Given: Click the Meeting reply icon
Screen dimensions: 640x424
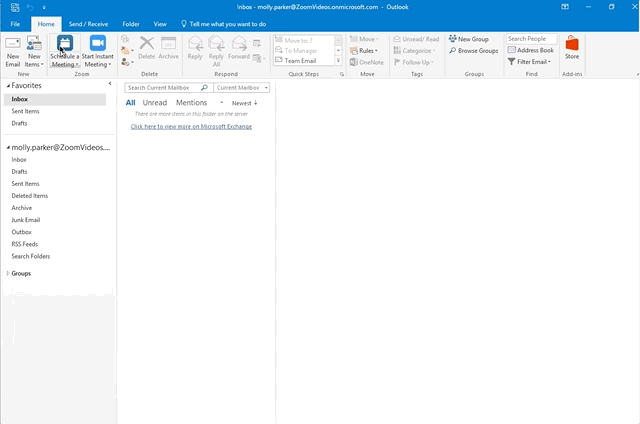Looking at the screenshot, I should pos(257,43).
